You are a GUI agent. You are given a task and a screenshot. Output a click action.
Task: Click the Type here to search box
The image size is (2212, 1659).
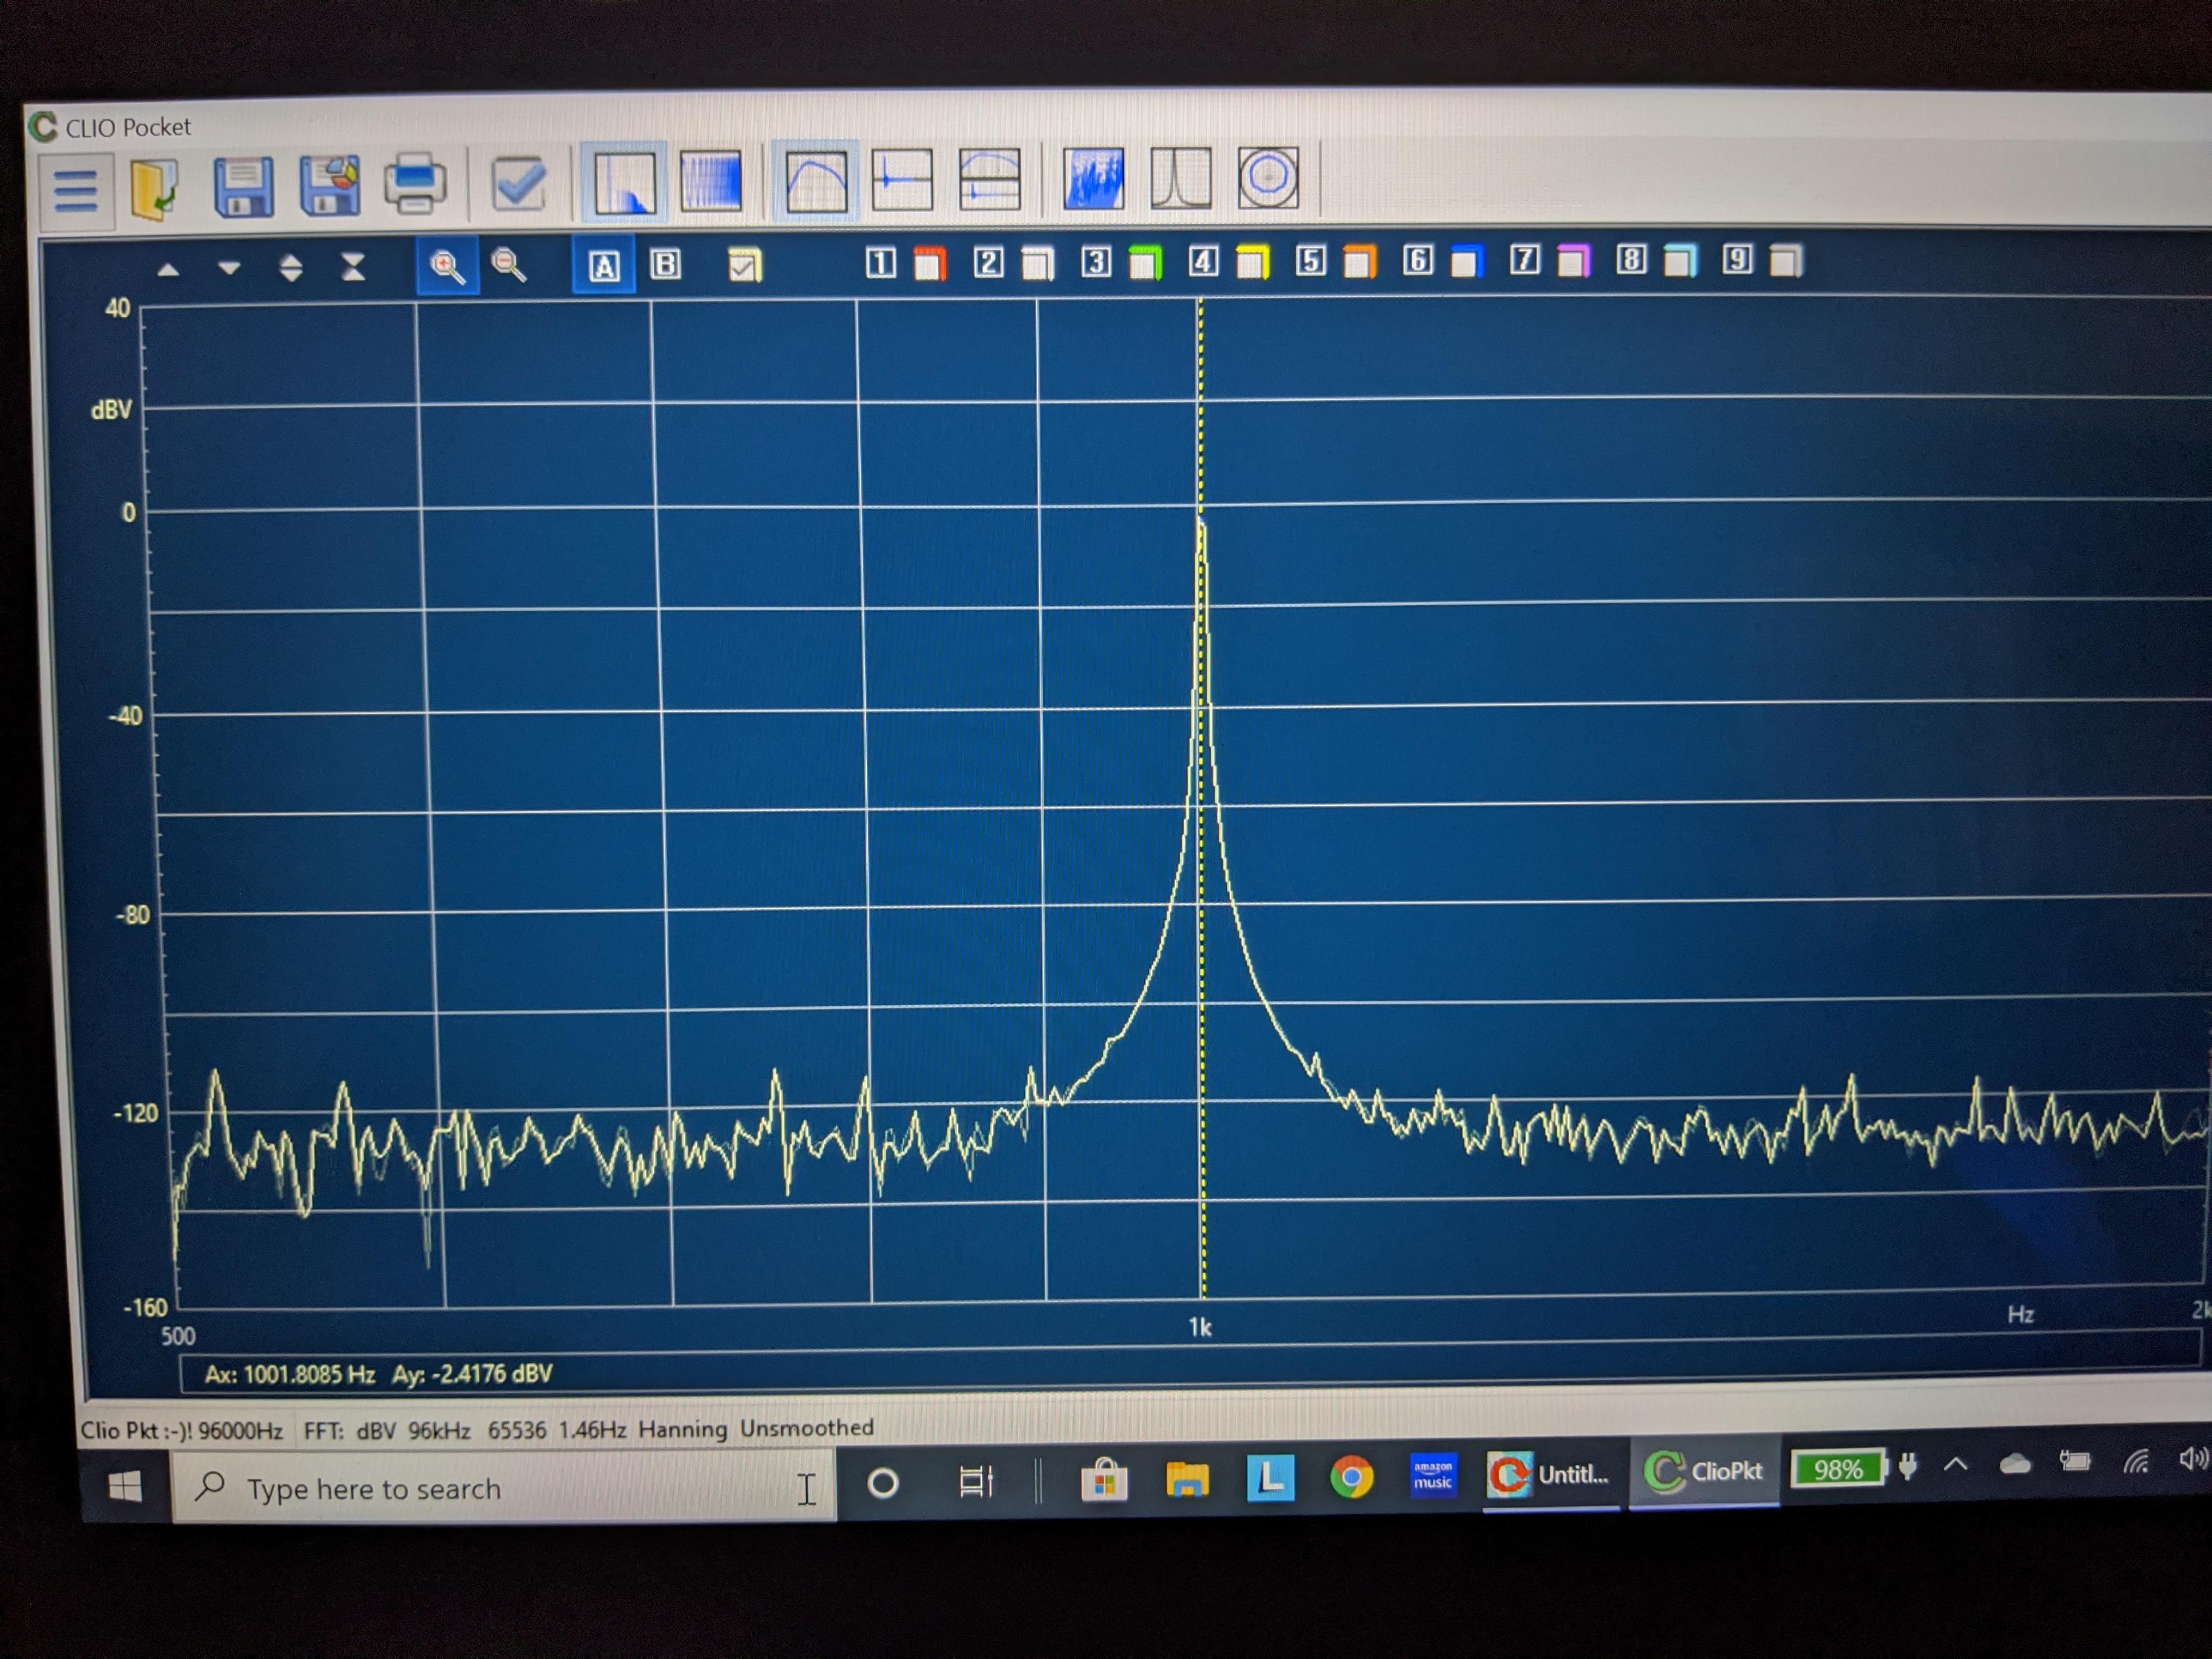point(505,1488)
